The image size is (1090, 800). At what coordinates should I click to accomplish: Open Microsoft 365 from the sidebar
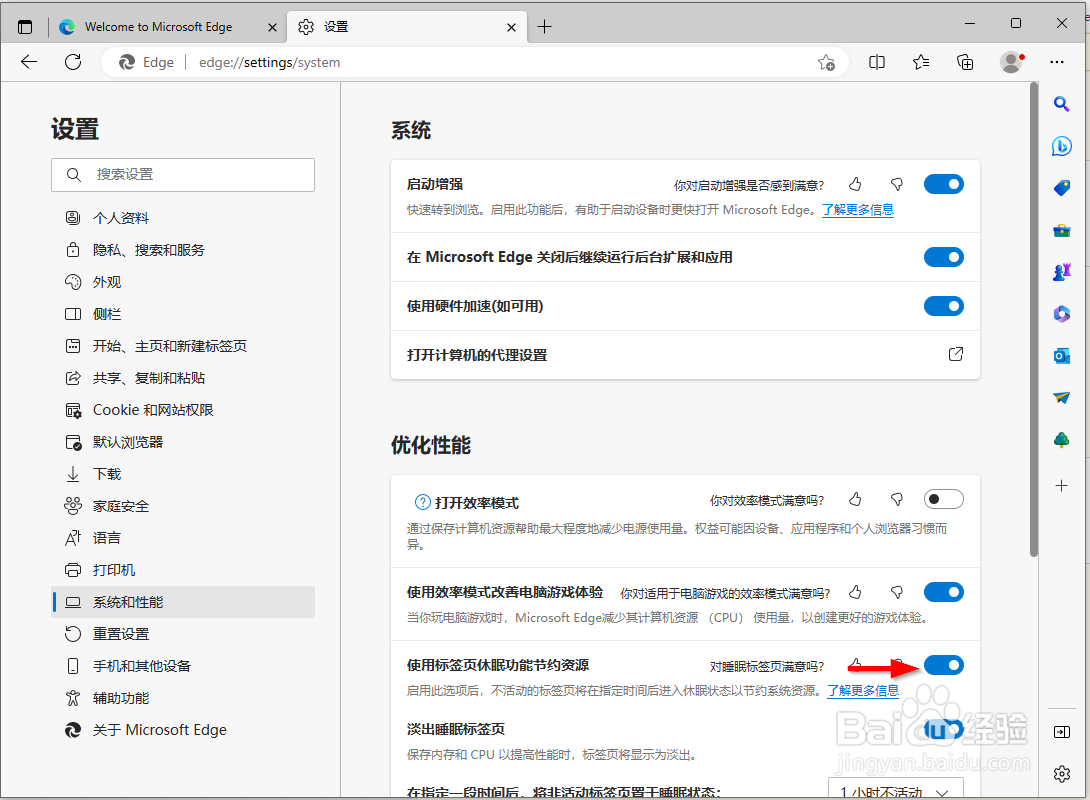click(x=1062, y=313)
